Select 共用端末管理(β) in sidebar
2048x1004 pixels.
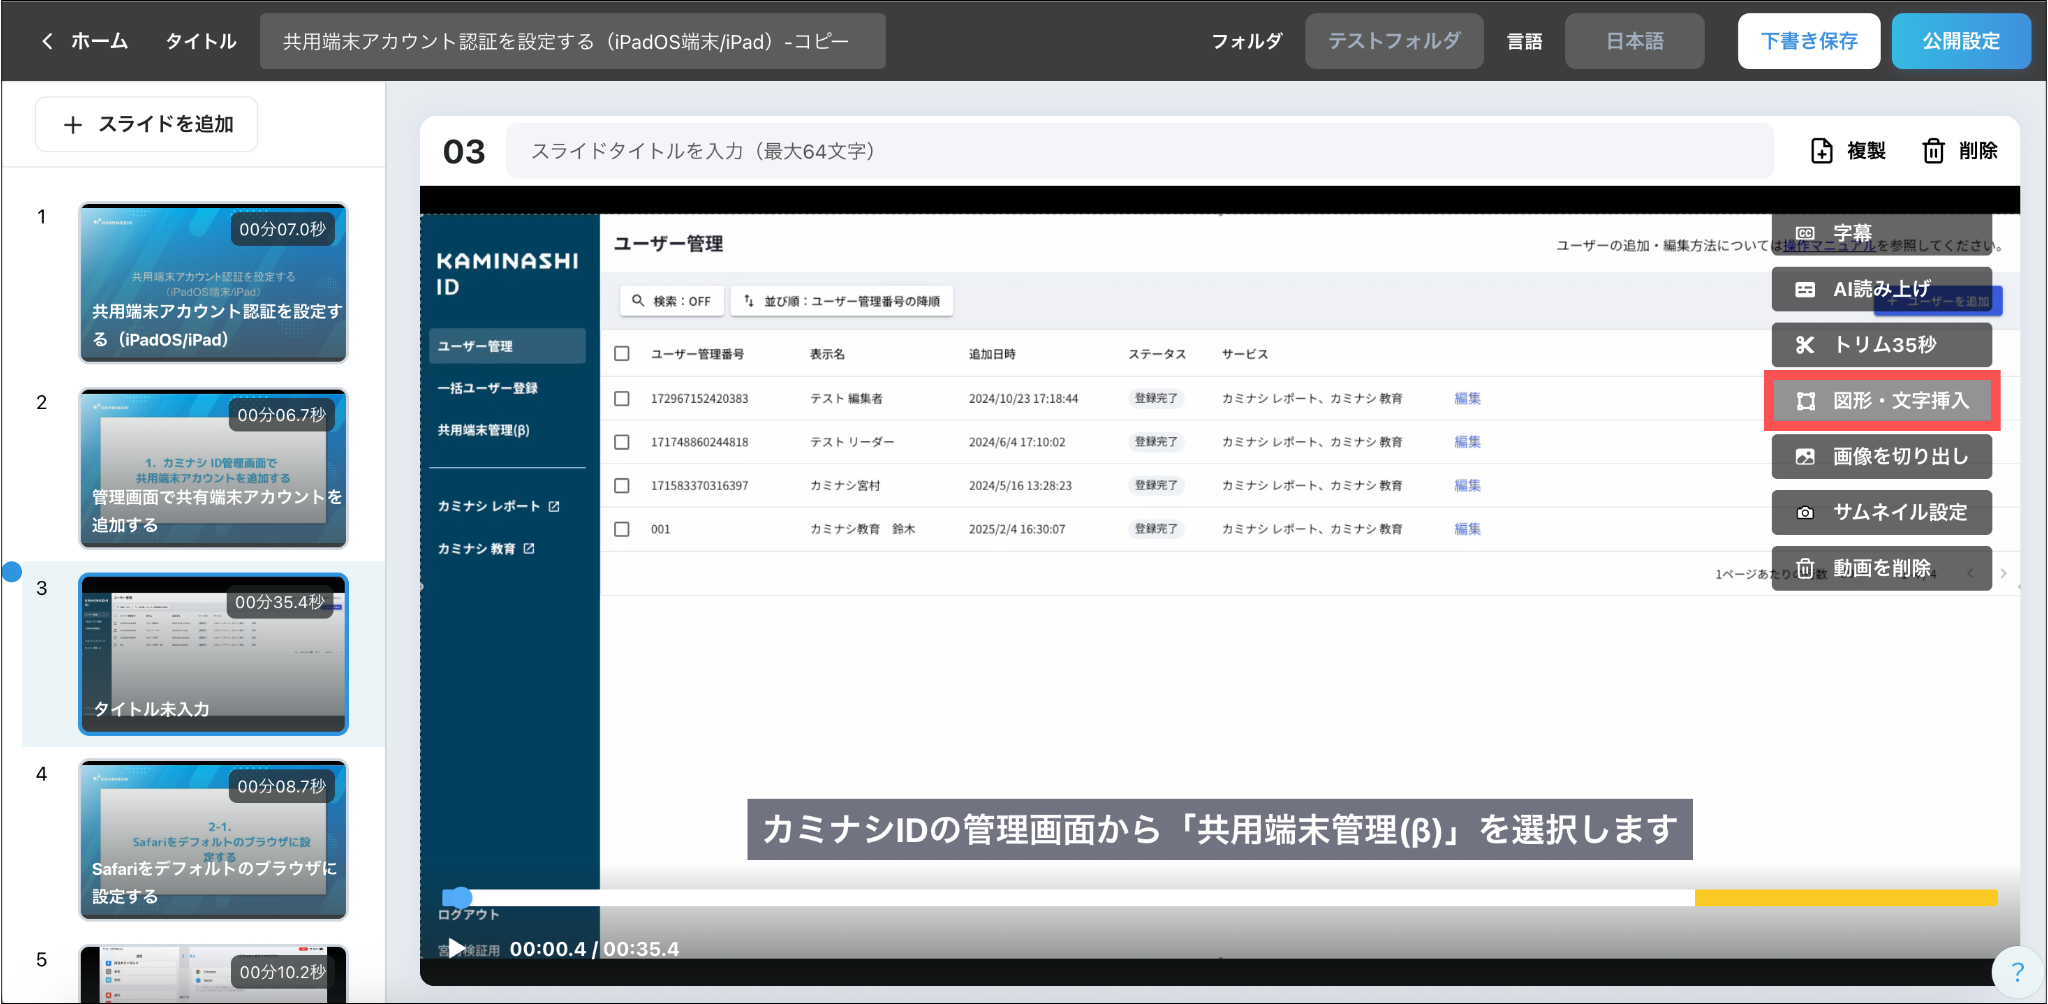(484, 430)
